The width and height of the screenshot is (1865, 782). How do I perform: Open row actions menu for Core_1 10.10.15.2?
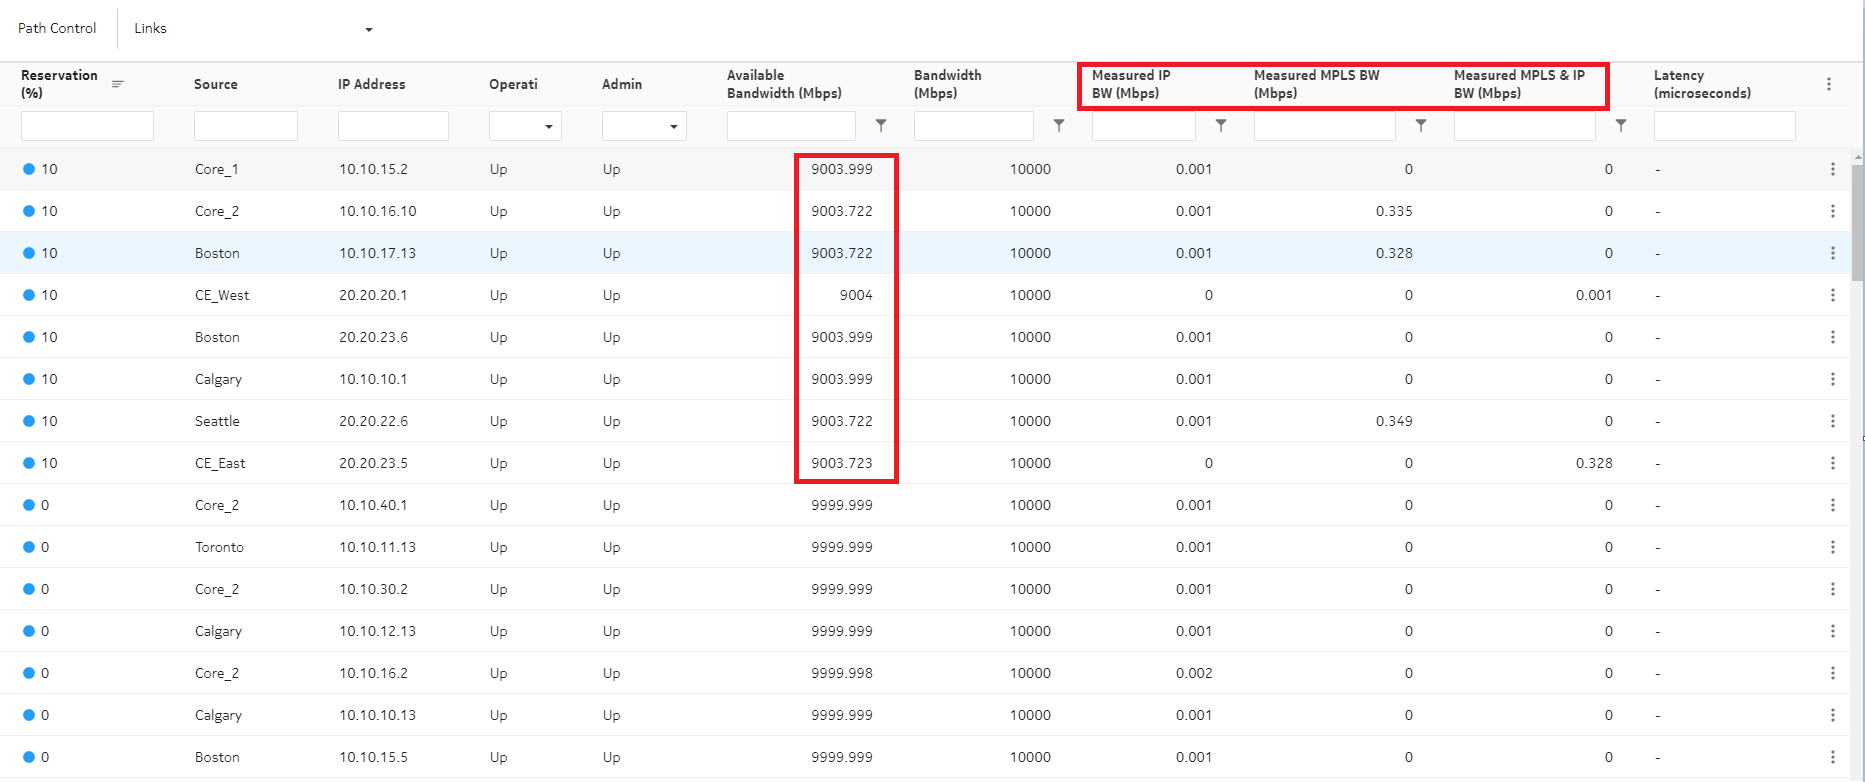click(1832, 170)
